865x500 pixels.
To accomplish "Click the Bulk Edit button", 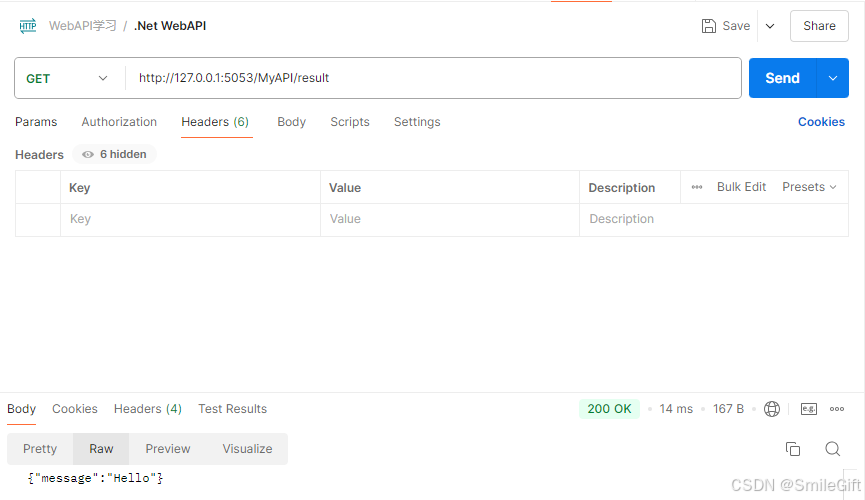I will coord(741,187).
